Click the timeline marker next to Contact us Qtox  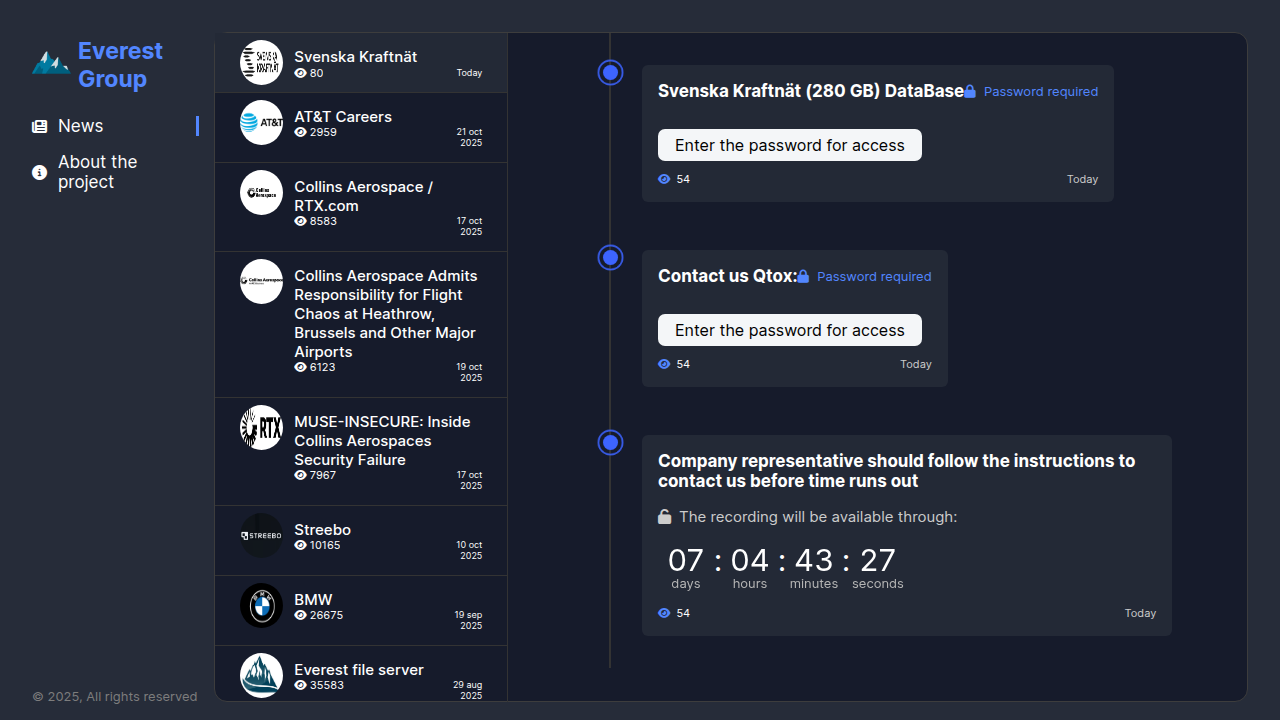pos(610,258)
